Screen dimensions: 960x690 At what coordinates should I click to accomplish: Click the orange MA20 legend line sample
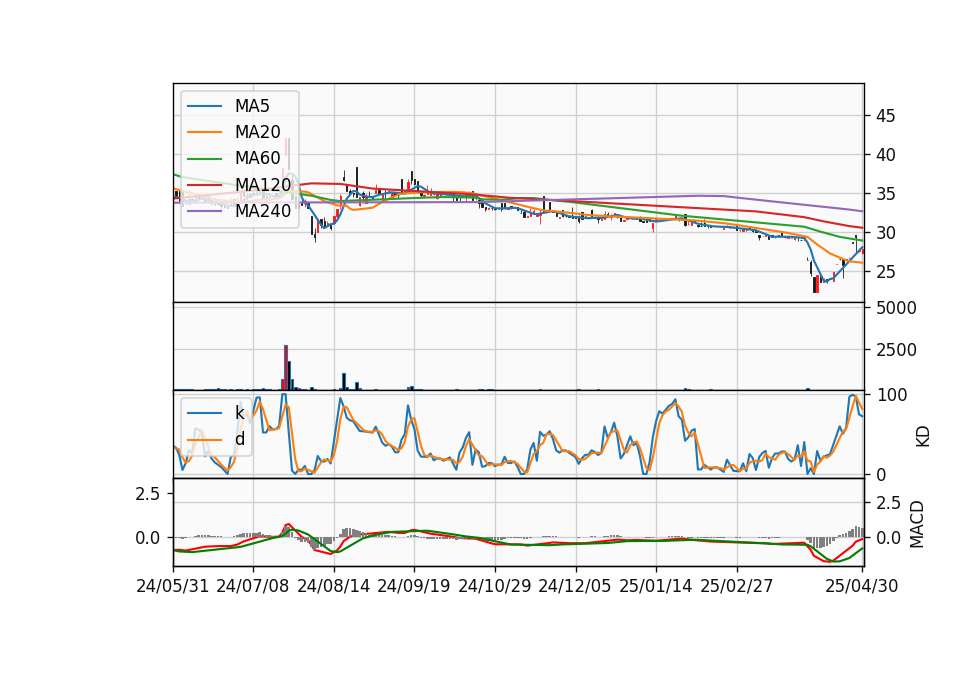(204, 132)
